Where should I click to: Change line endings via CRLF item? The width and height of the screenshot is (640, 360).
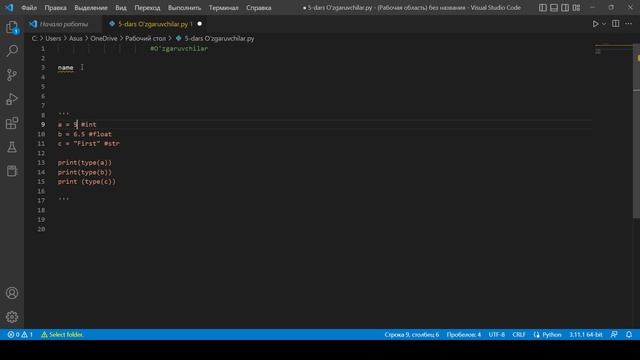click(x=519, y=334)
